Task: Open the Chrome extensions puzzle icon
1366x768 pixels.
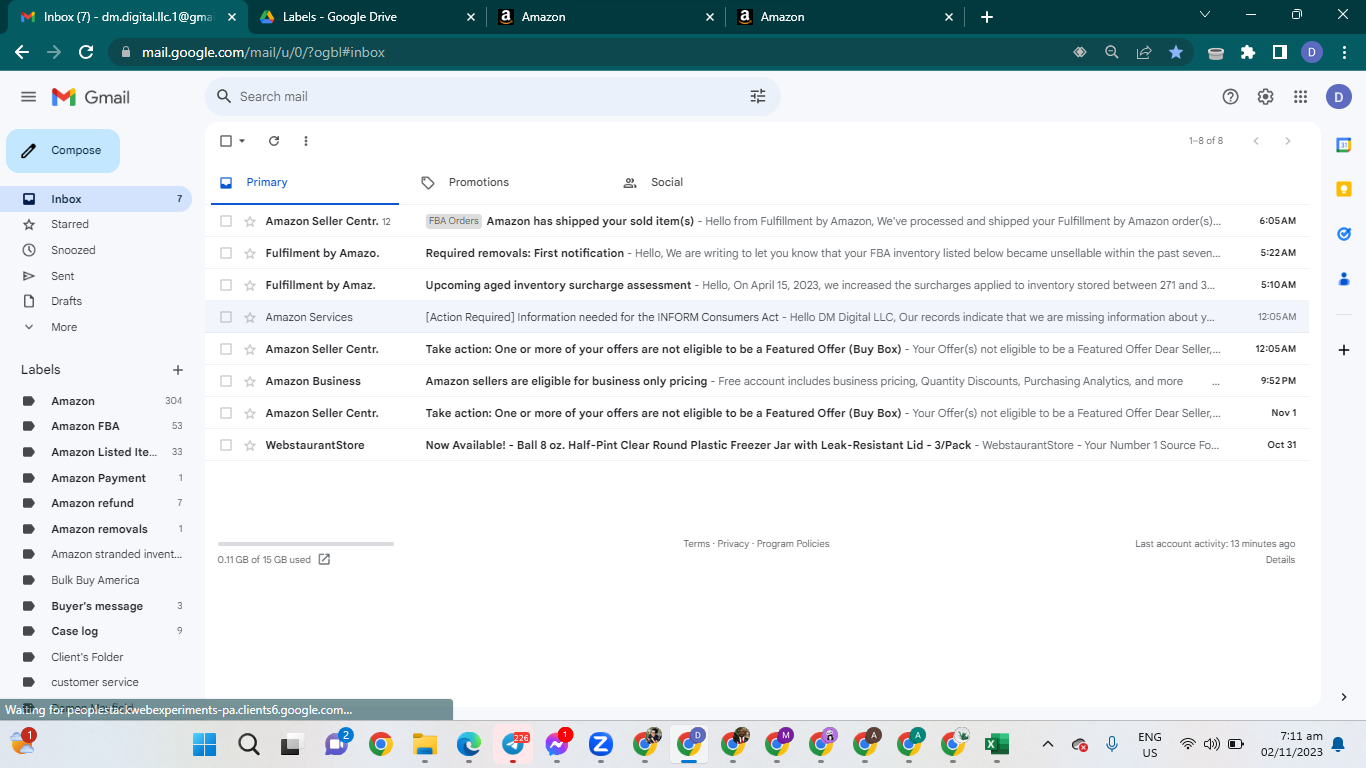Action: [x=1247, y=52]
